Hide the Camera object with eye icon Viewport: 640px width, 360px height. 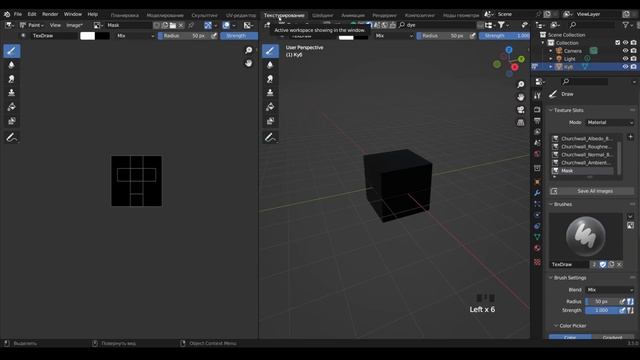[625, 51]
